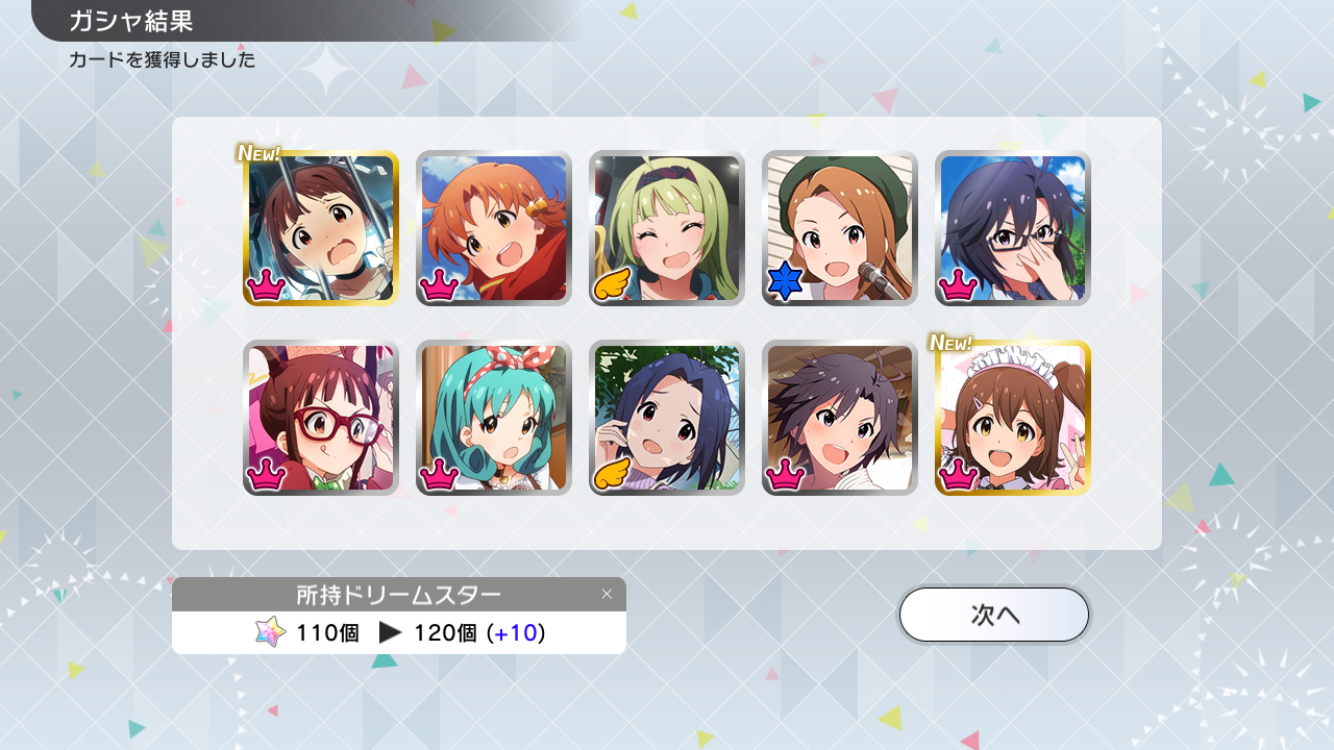1334x750 pixels.
Task: Click the pink crown icon on red-glasses card
Action: click(x=266, y=475)
